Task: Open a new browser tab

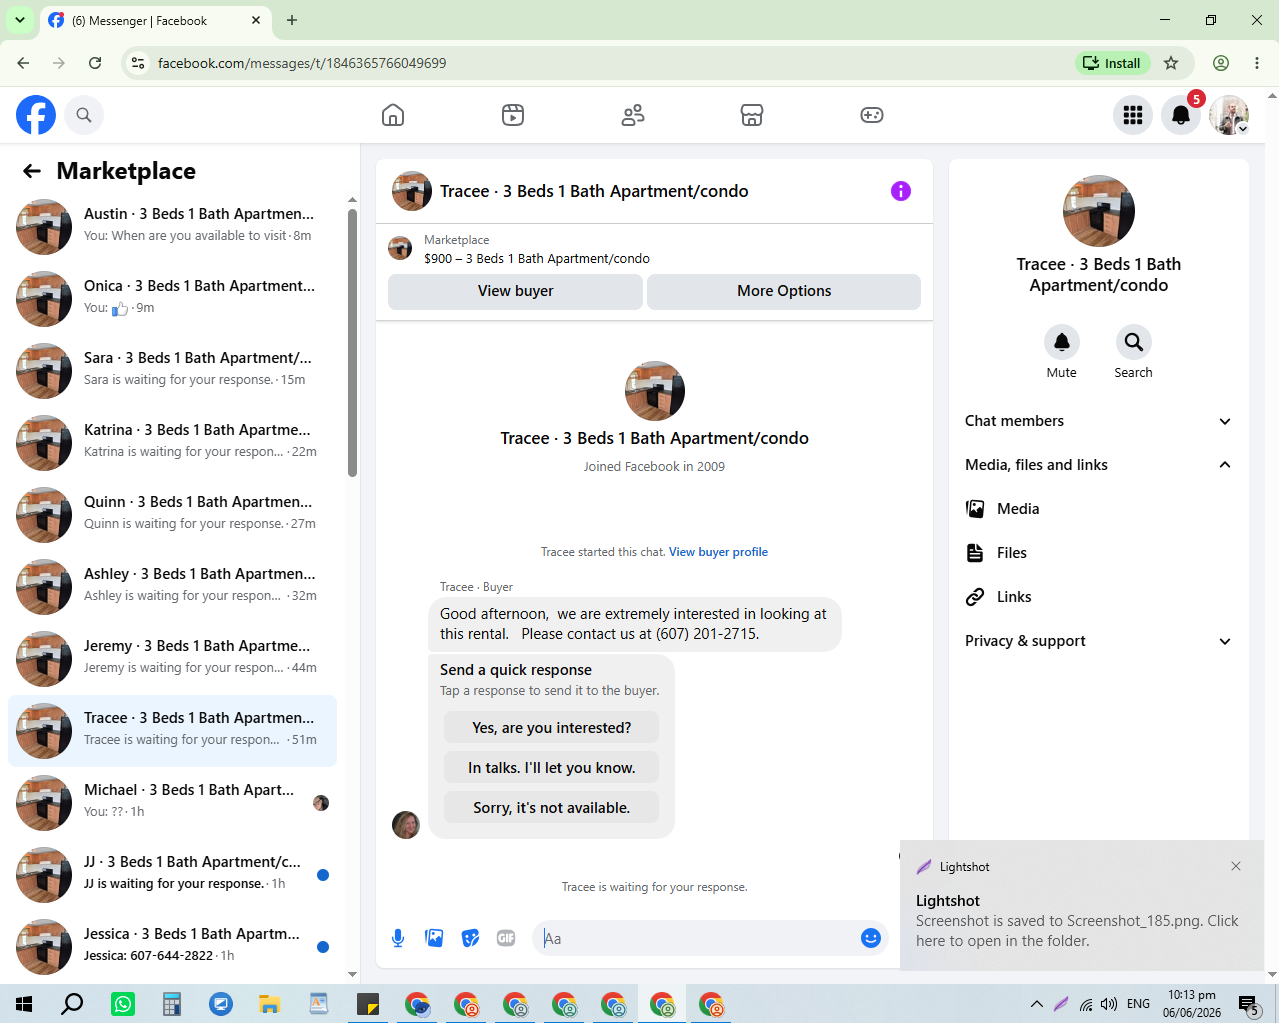Action: click(292, 20)
